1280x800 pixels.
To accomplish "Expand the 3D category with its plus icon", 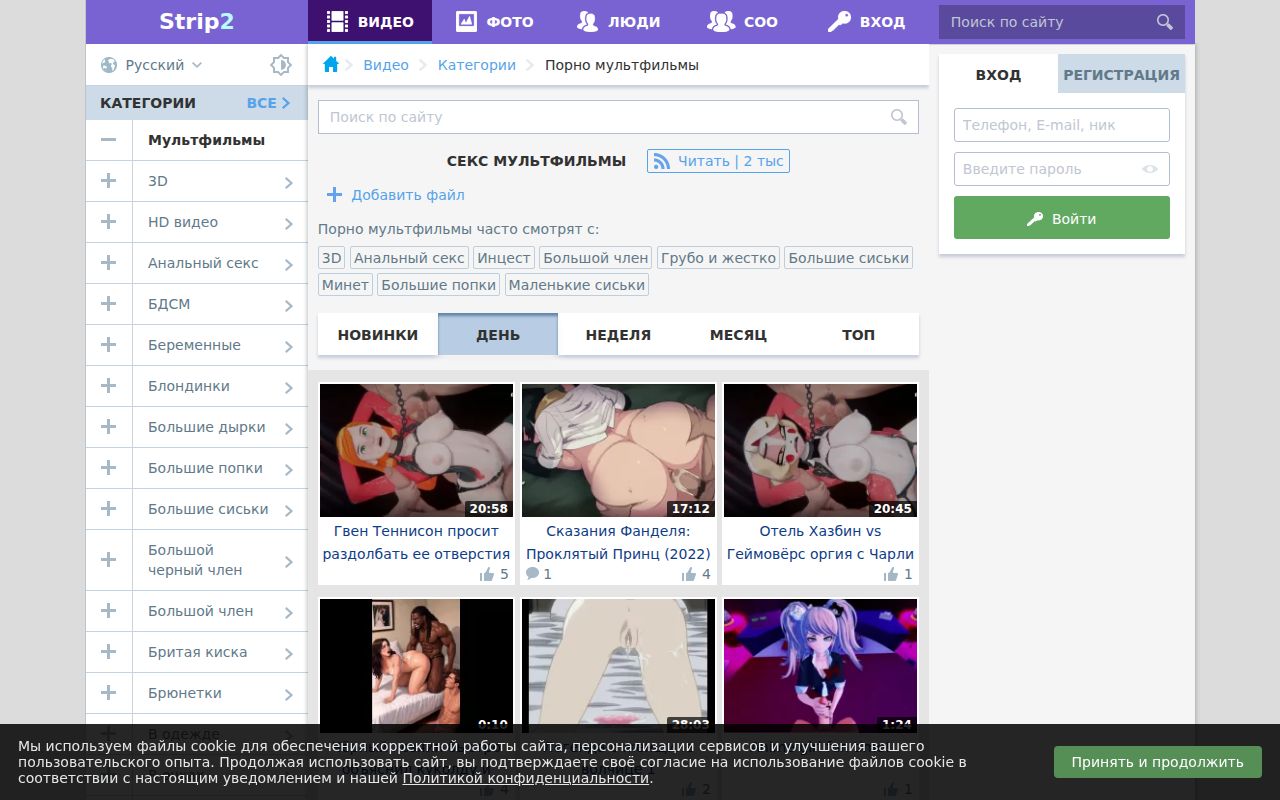I will point(109,181).
